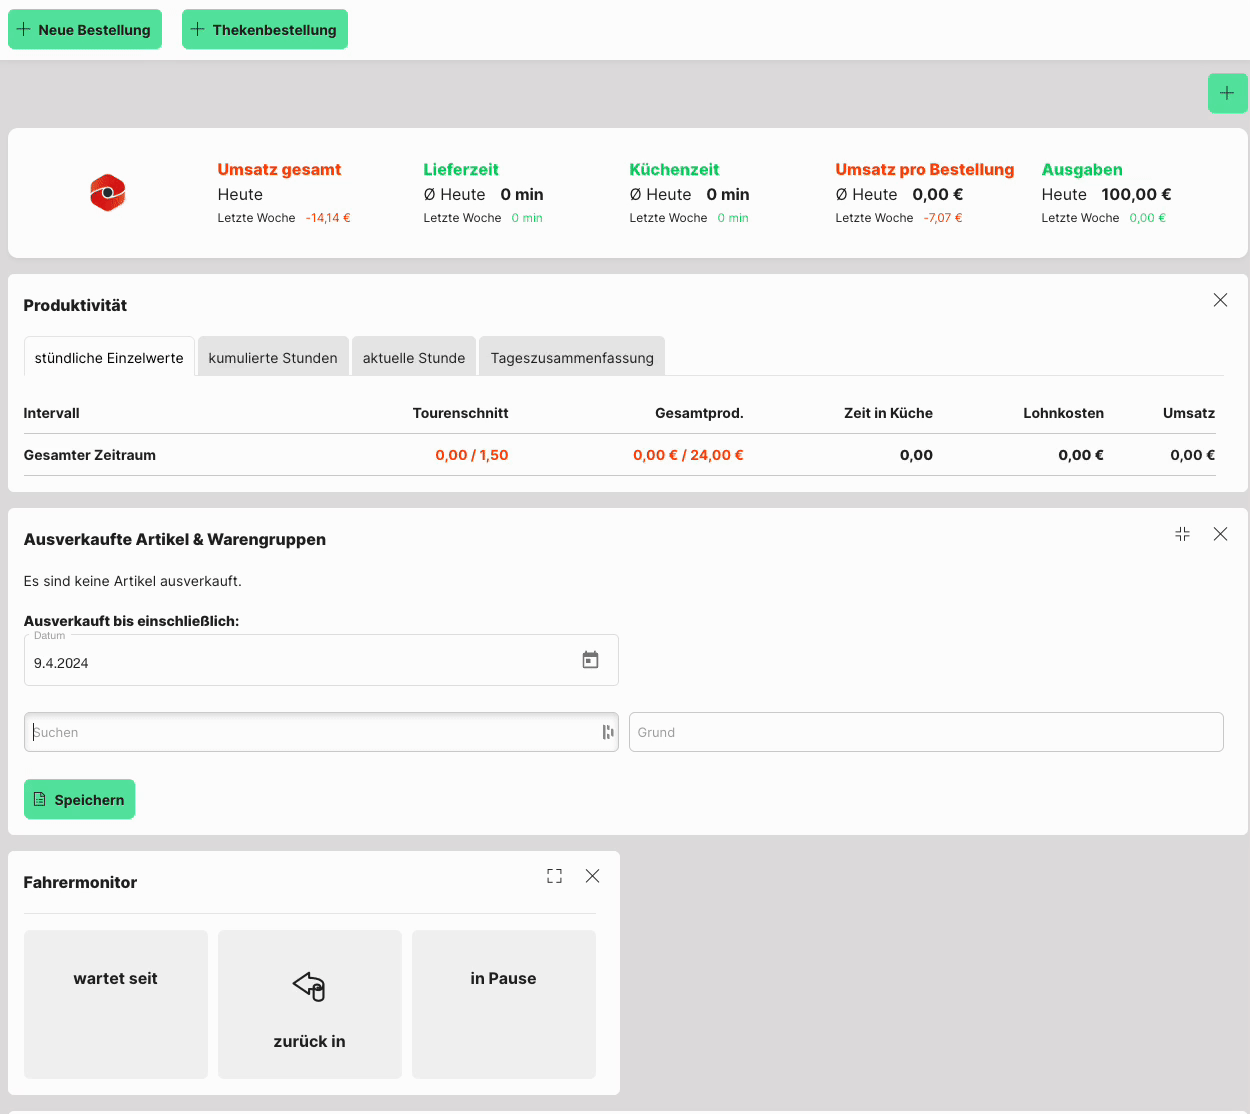Click the red restaurant logo
1250x1114 pixels.
pos(108,193)
